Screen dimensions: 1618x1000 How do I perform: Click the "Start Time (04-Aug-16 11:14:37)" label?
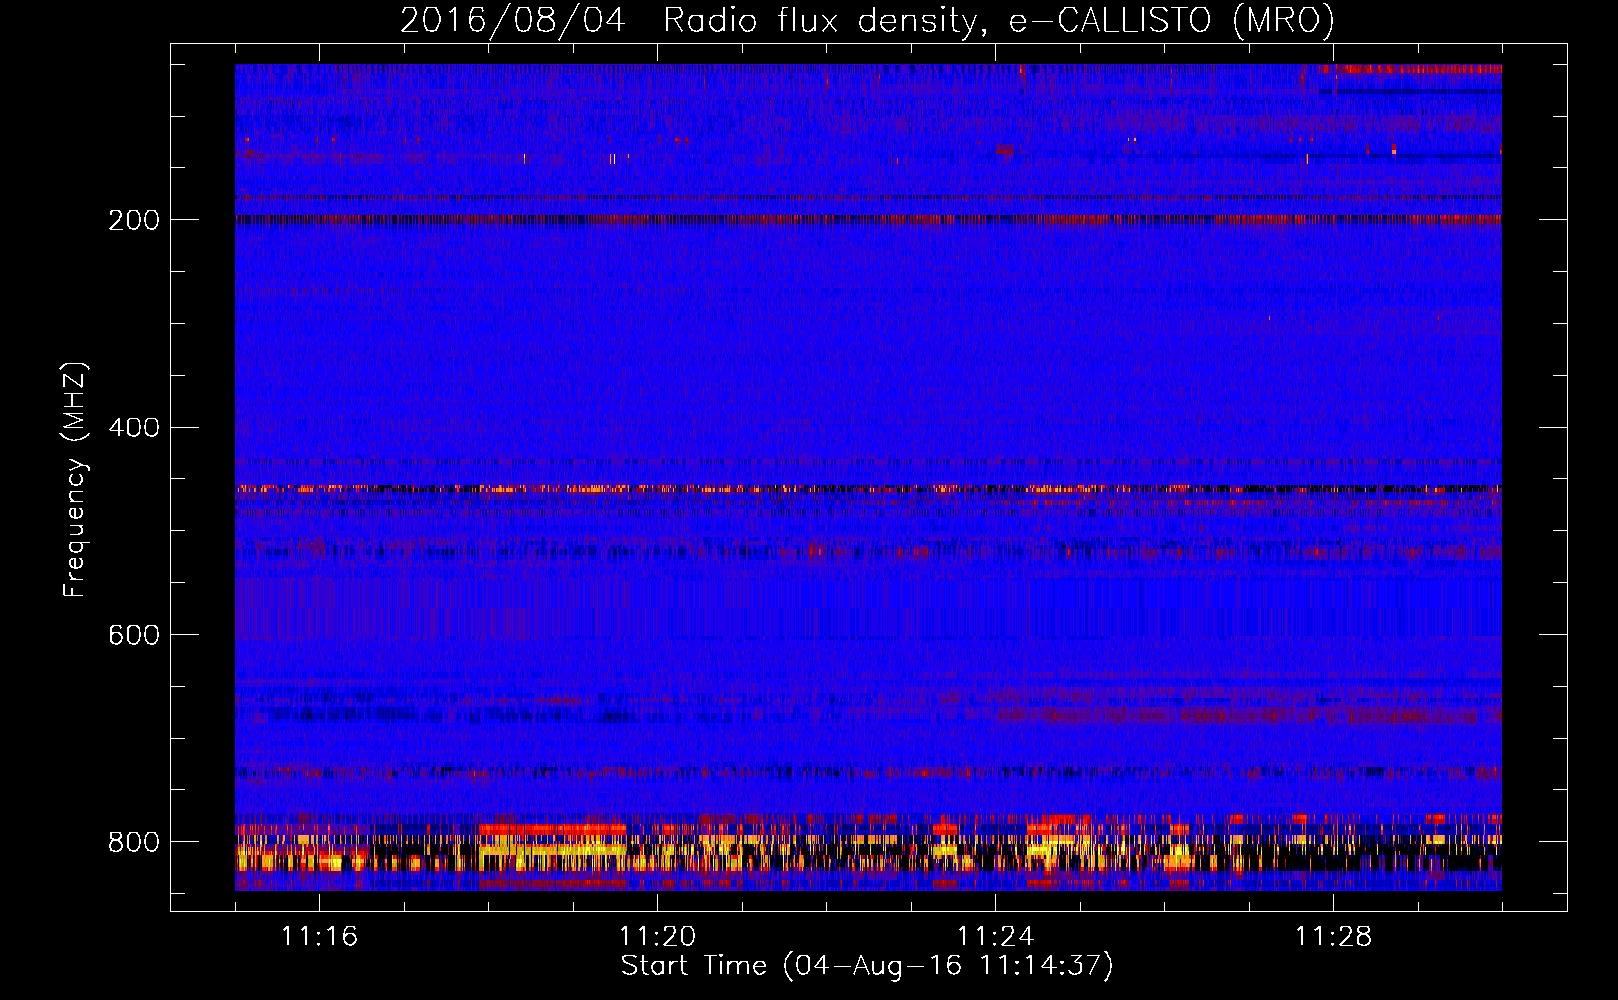pyautogui.click(x=867, y=966)
